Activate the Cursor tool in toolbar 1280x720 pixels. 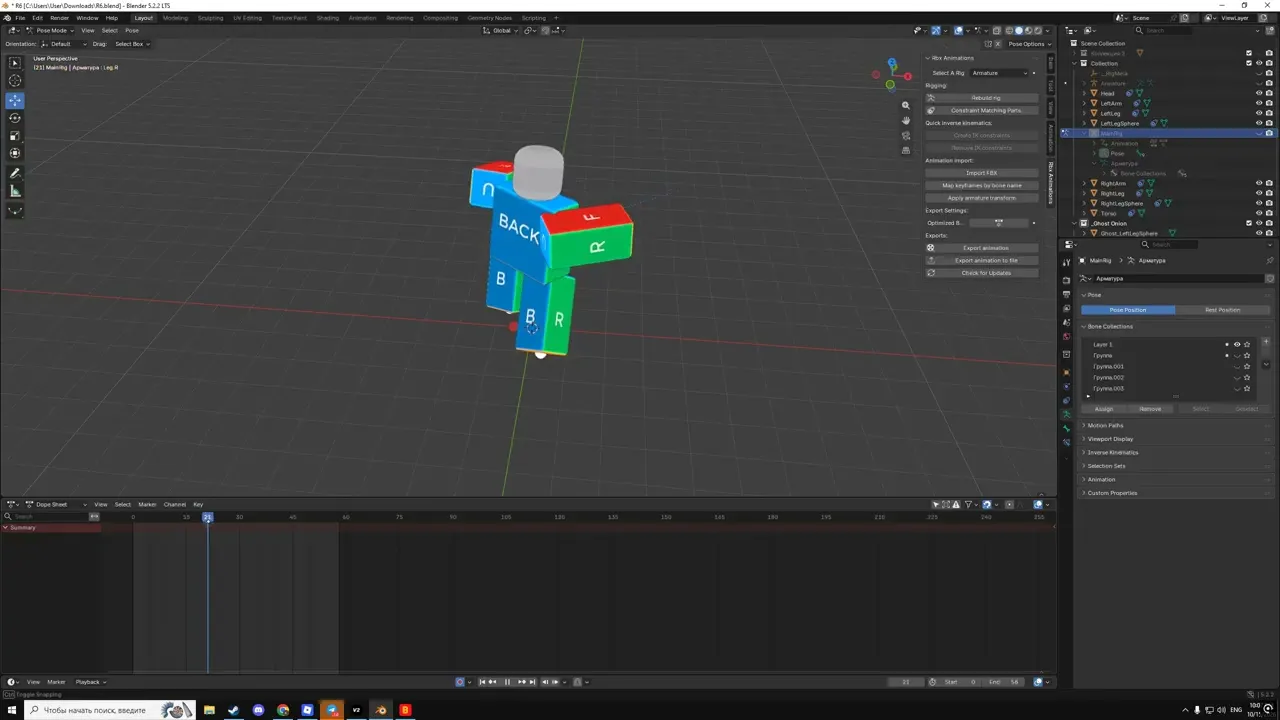tap(15, 81)
